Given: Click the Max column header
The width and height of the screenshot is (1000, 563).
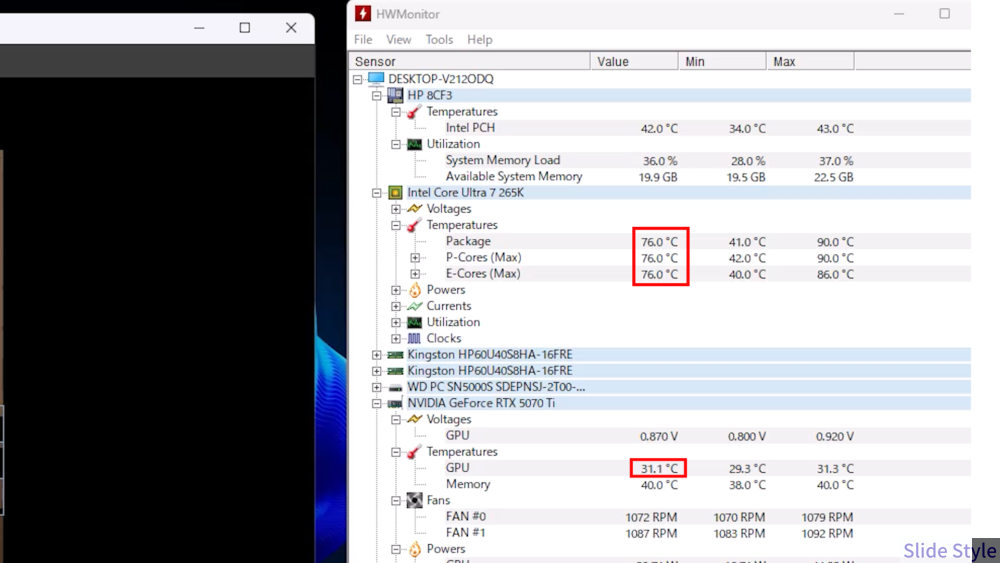Looking at the screenshot, I should 810,61.
